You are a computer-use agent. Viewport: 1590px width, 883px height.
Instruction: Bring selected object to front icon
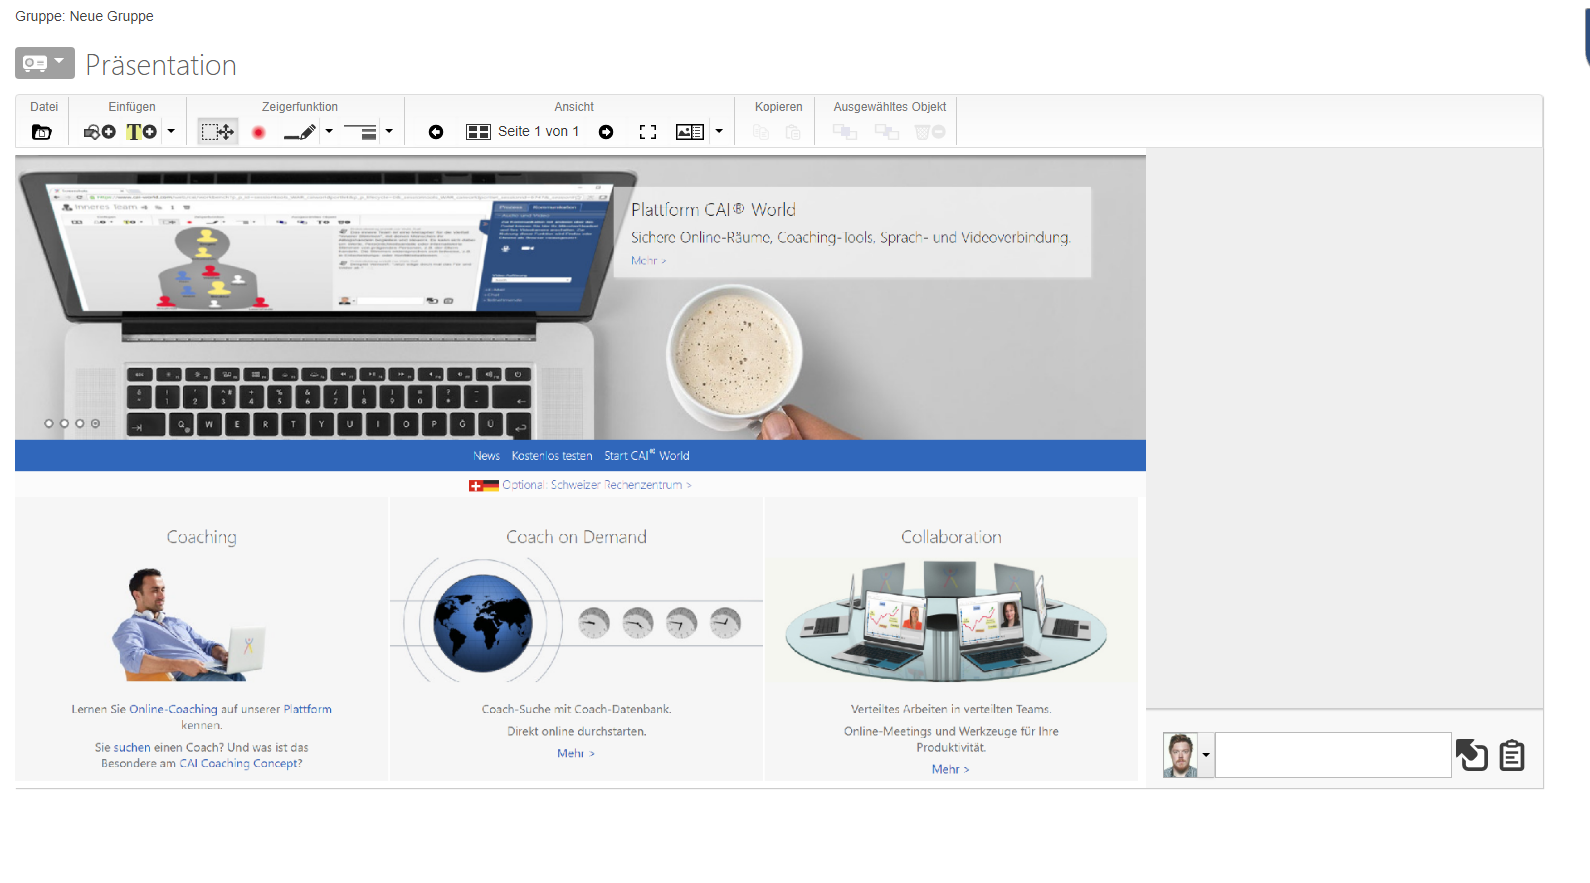point(845,132)
